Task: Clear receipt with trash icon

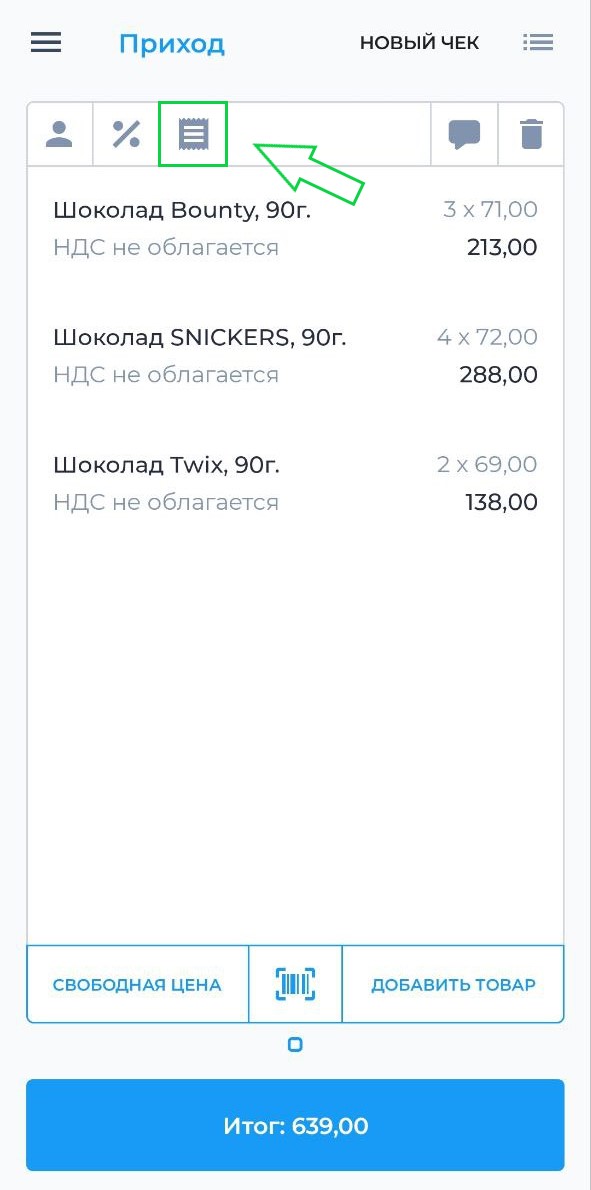Action: 531,134
